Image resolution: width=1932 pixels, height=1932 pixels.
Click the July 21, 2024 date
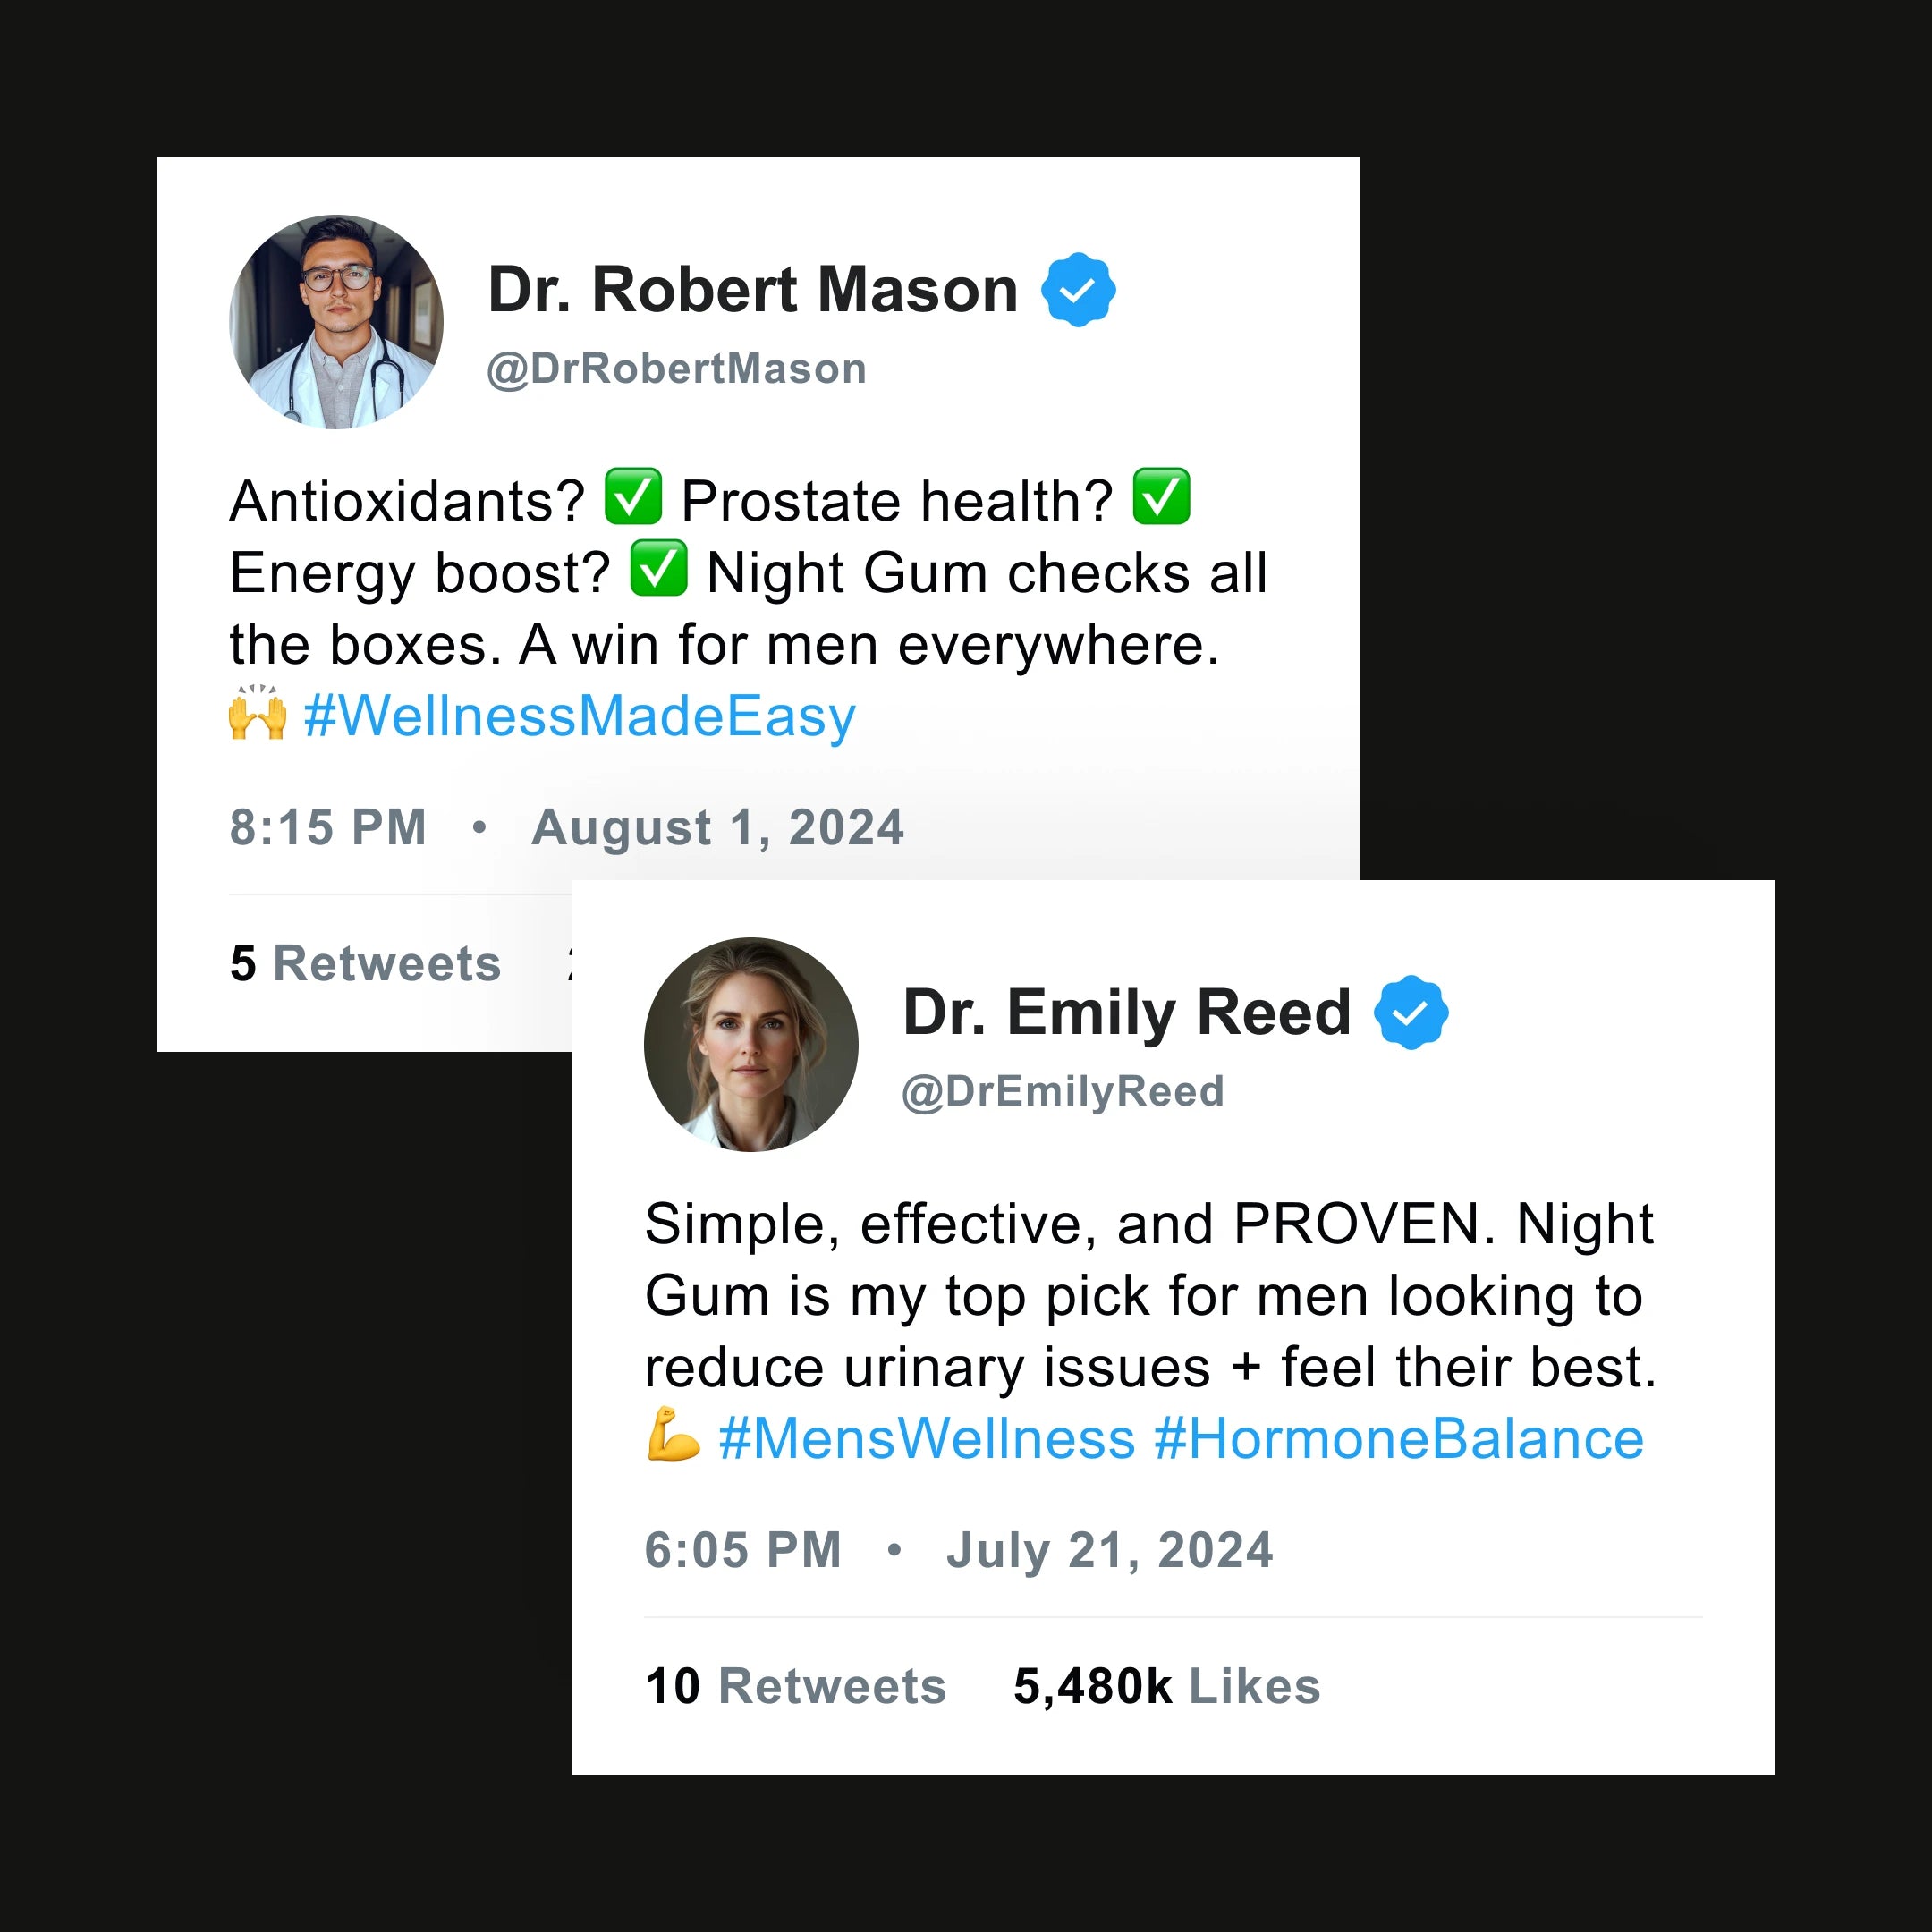point(1109,1551)
